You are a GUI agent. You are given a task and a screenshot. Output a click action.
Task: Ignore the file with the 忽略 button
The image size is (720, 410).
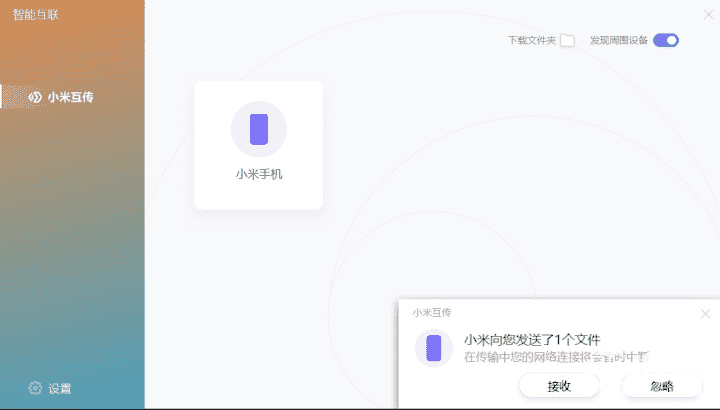(662, 386)
